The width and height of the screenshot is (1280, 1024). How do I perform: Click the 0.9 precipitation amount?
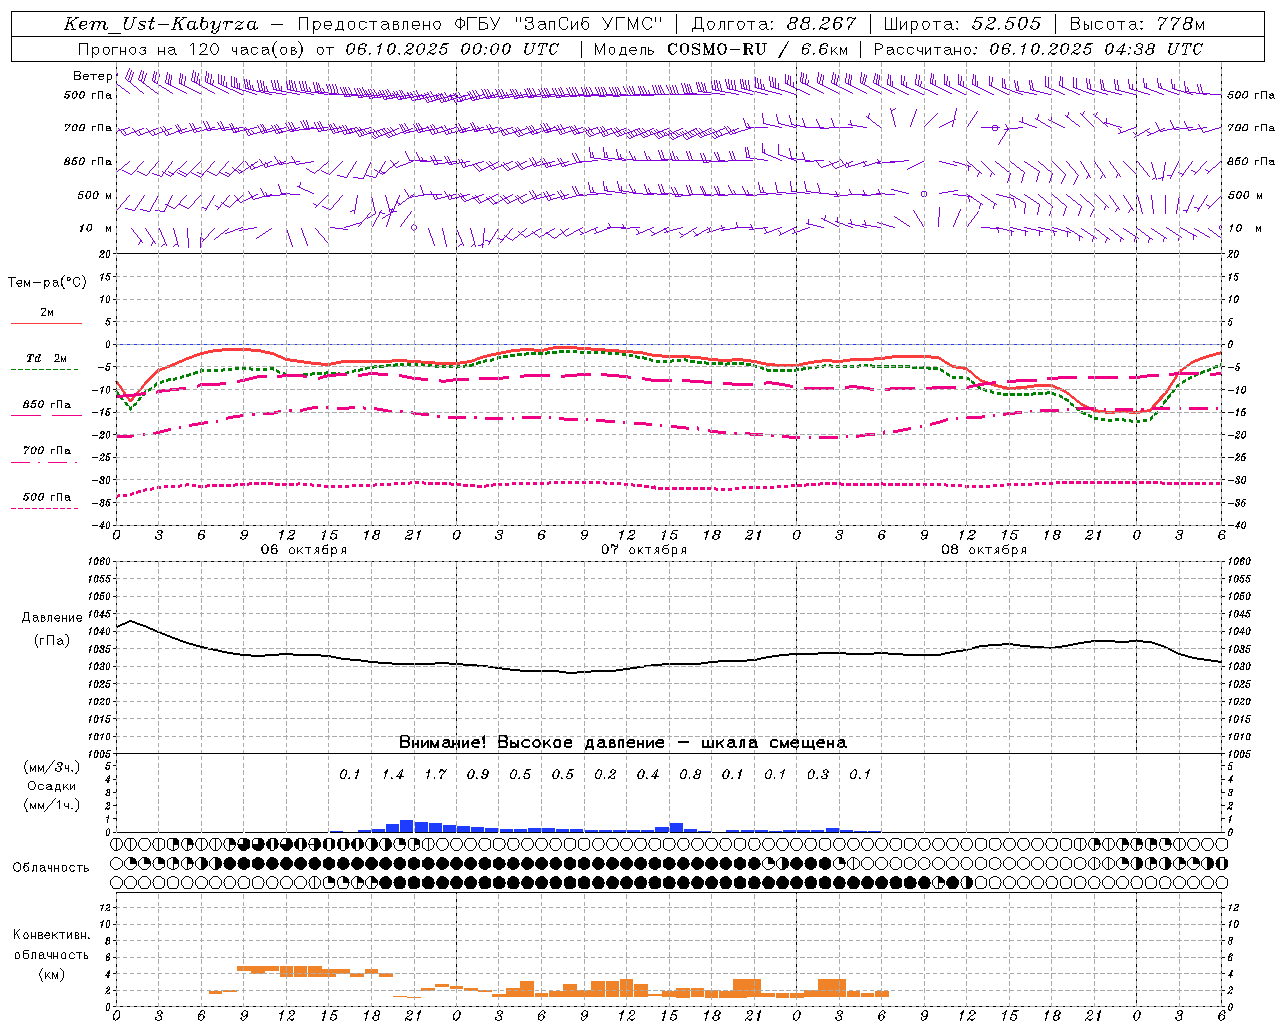pyautogui.click(x=478, y=775)
